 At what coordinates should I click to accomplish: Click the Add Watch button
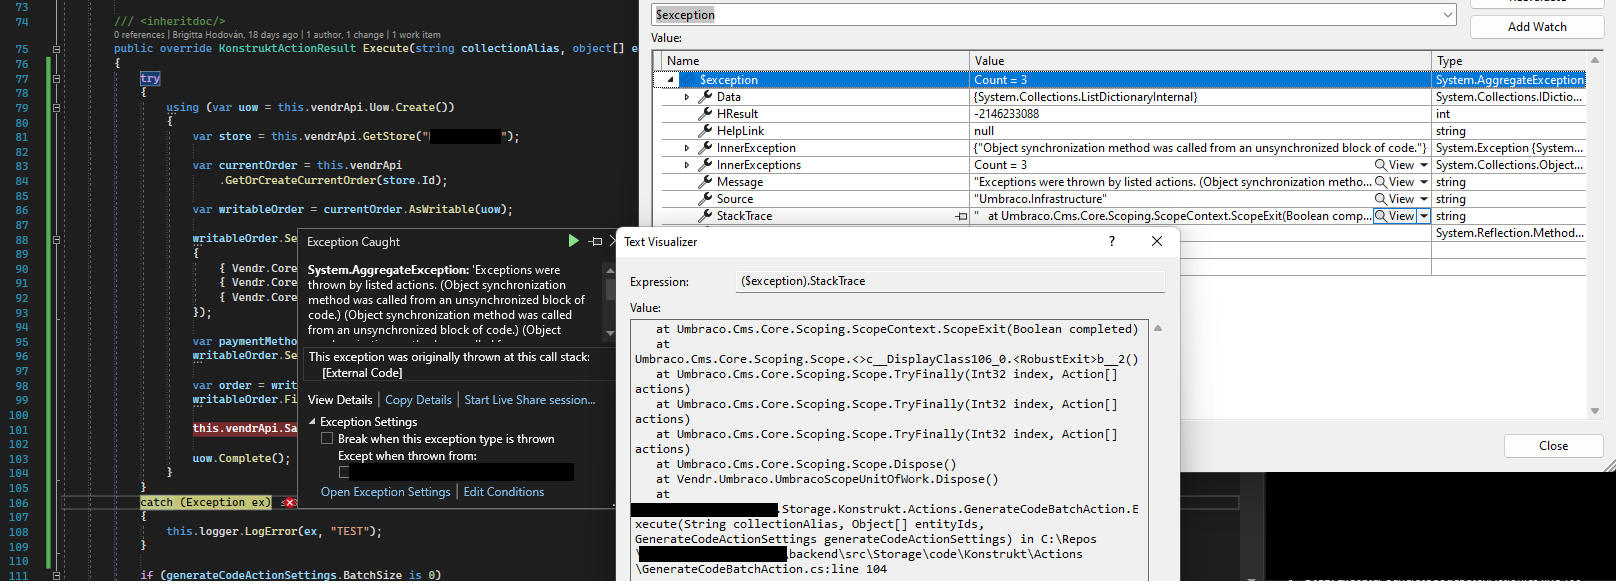point(1537,27)
